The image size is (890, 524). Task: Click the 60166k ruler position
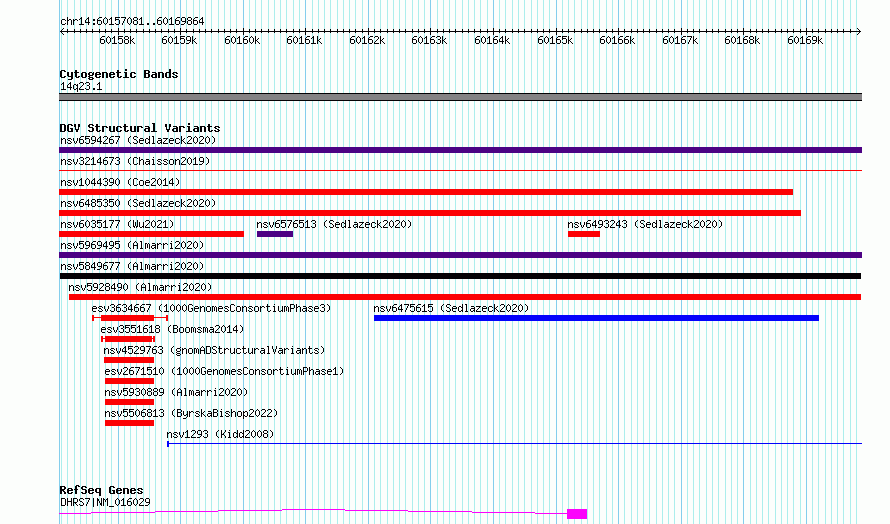click(x=617, y=40)
